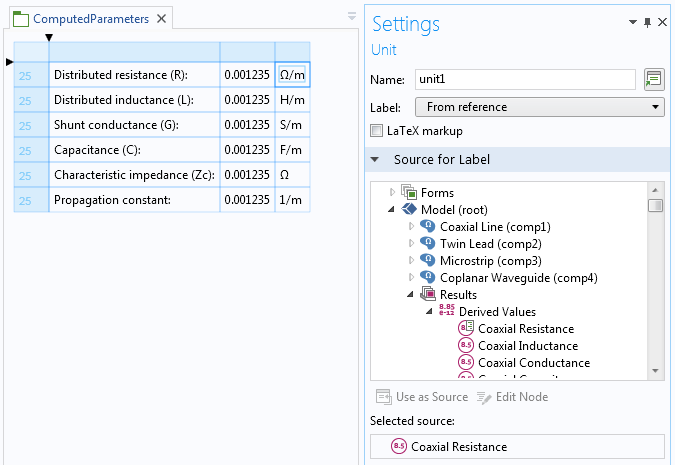The image size is (676, 465).
Task: Open the Label dropdown showing From reference
Action: [x=539, y=107]
